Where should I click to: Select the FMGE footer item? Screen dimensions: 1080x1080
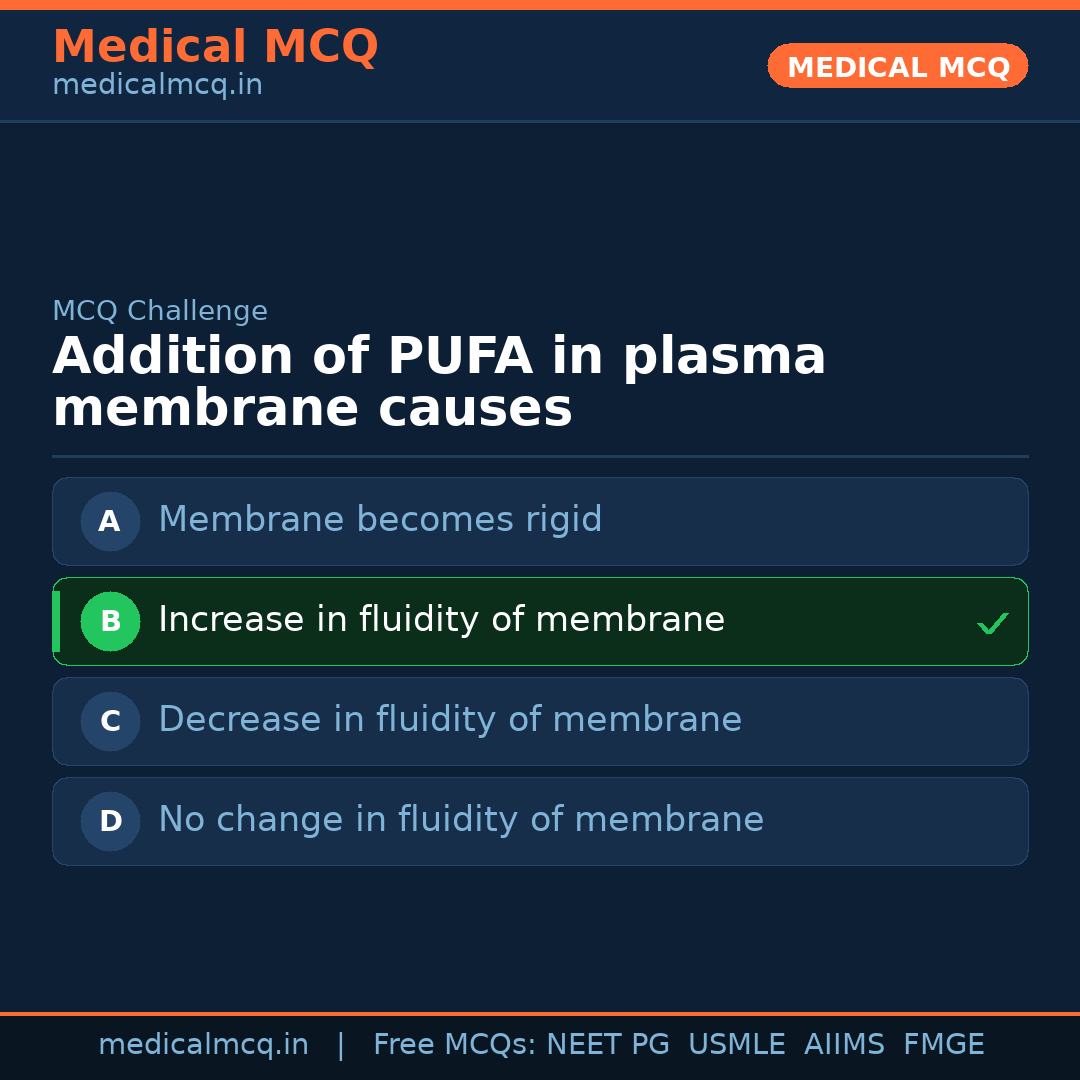943,1045
